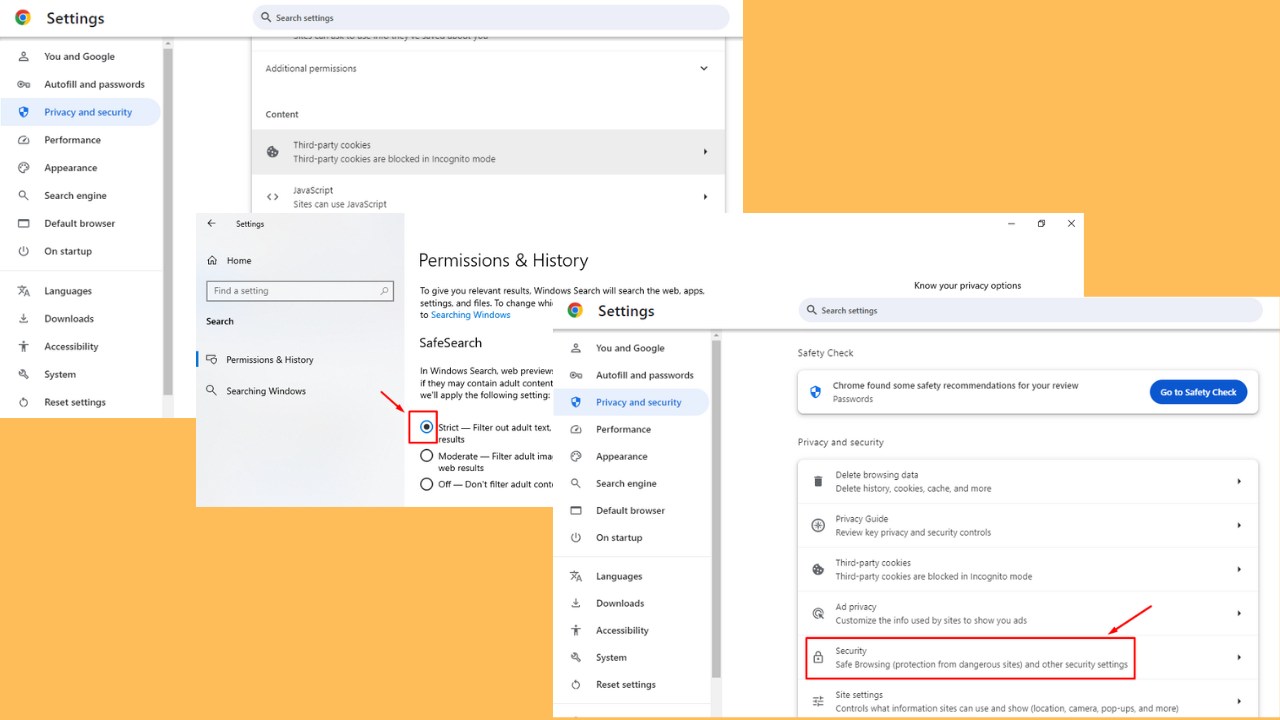This screenshot has height=720, width=1280.
Task: Click Chrome logo in Safety Check Chrome window
Action: pos(575,310)
